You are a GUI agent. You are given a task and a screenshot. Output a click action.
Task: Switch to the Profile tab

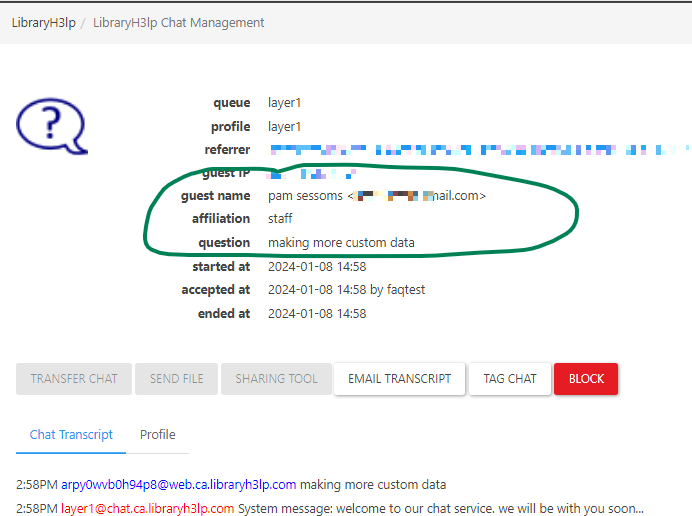[x=158, y=435]
